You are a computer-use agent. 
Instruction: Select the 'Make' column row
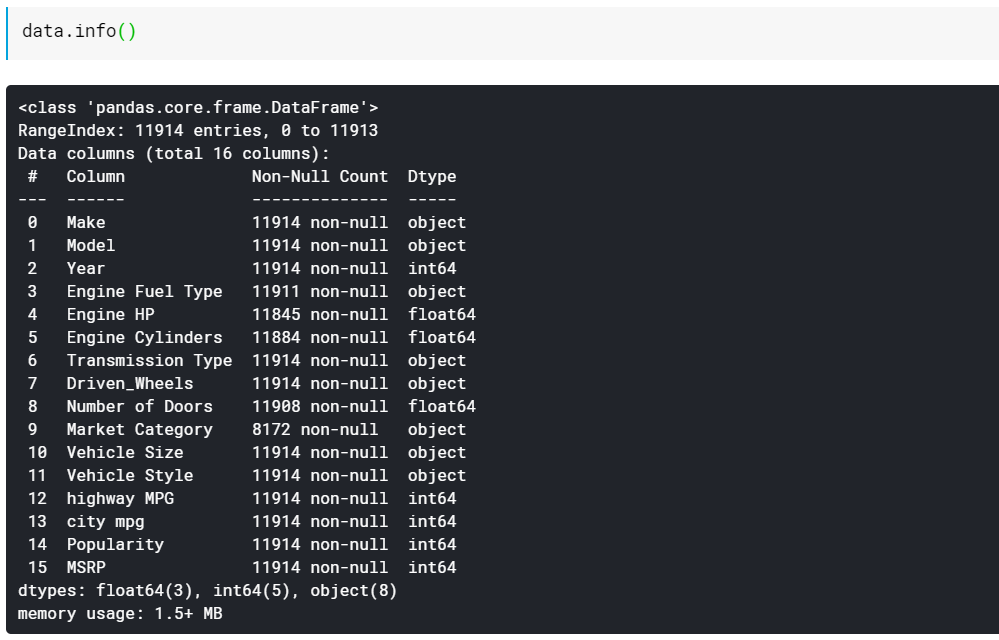86,222
